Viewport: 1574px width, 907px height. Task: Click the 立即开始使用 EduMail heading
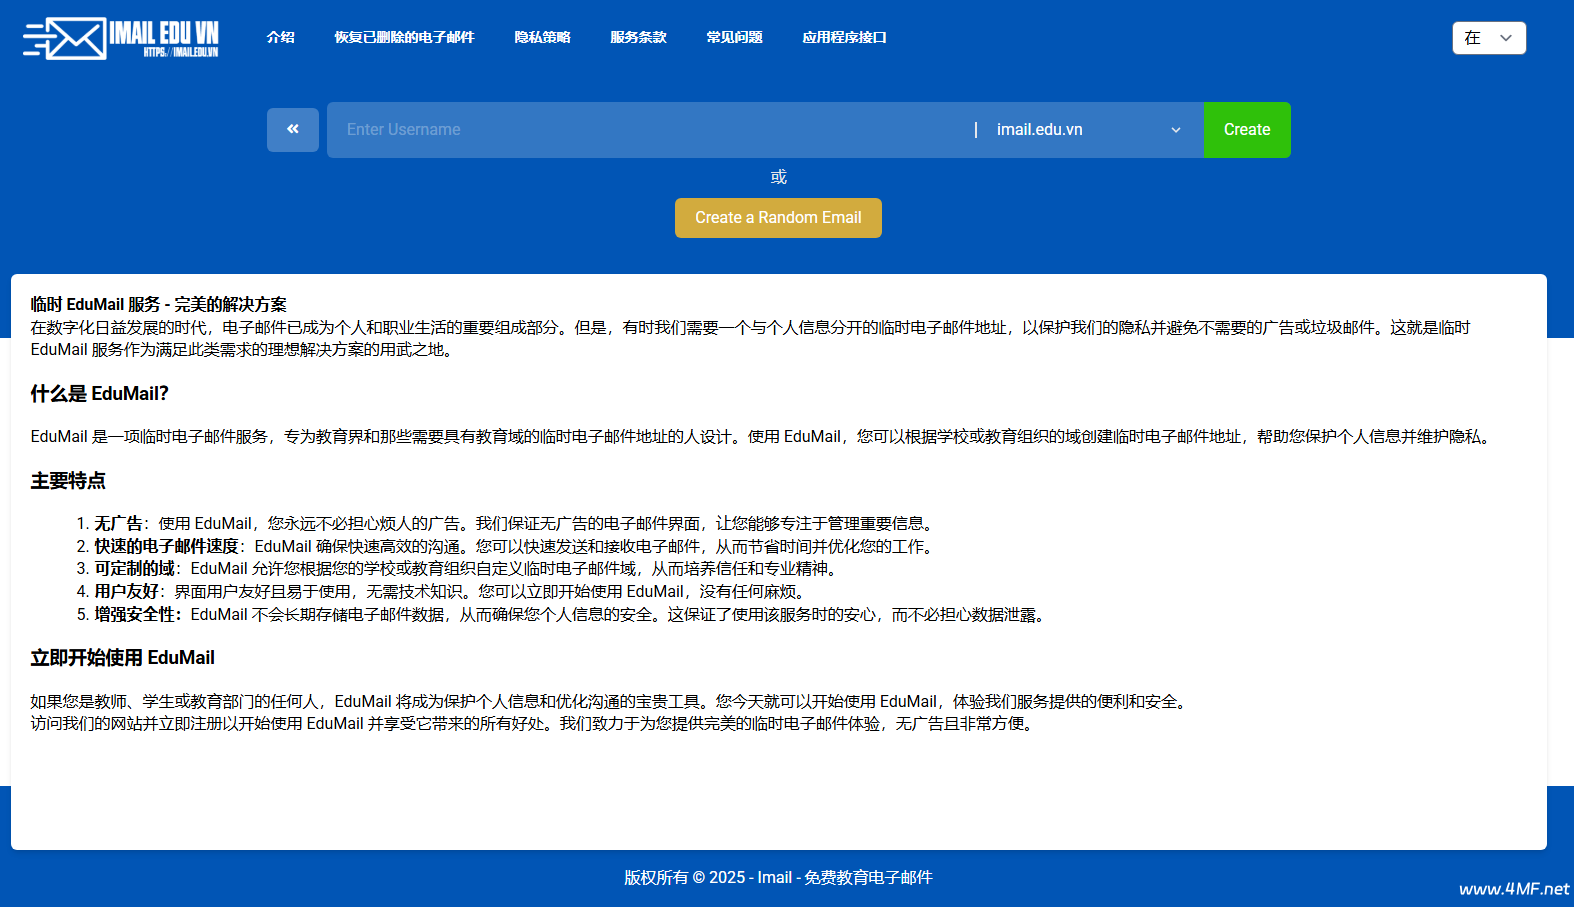pyautogui.click(x=123, y=658)
